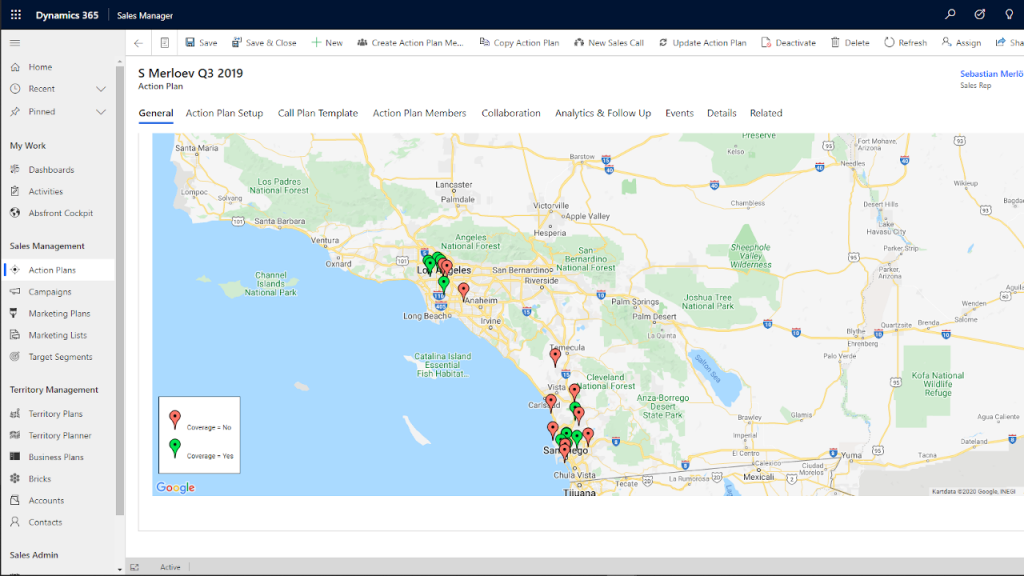The width and height of the screenshot is (1024, 576).
Task: Click Dynamics 365 brand title
Action: (x=67, y=15)
